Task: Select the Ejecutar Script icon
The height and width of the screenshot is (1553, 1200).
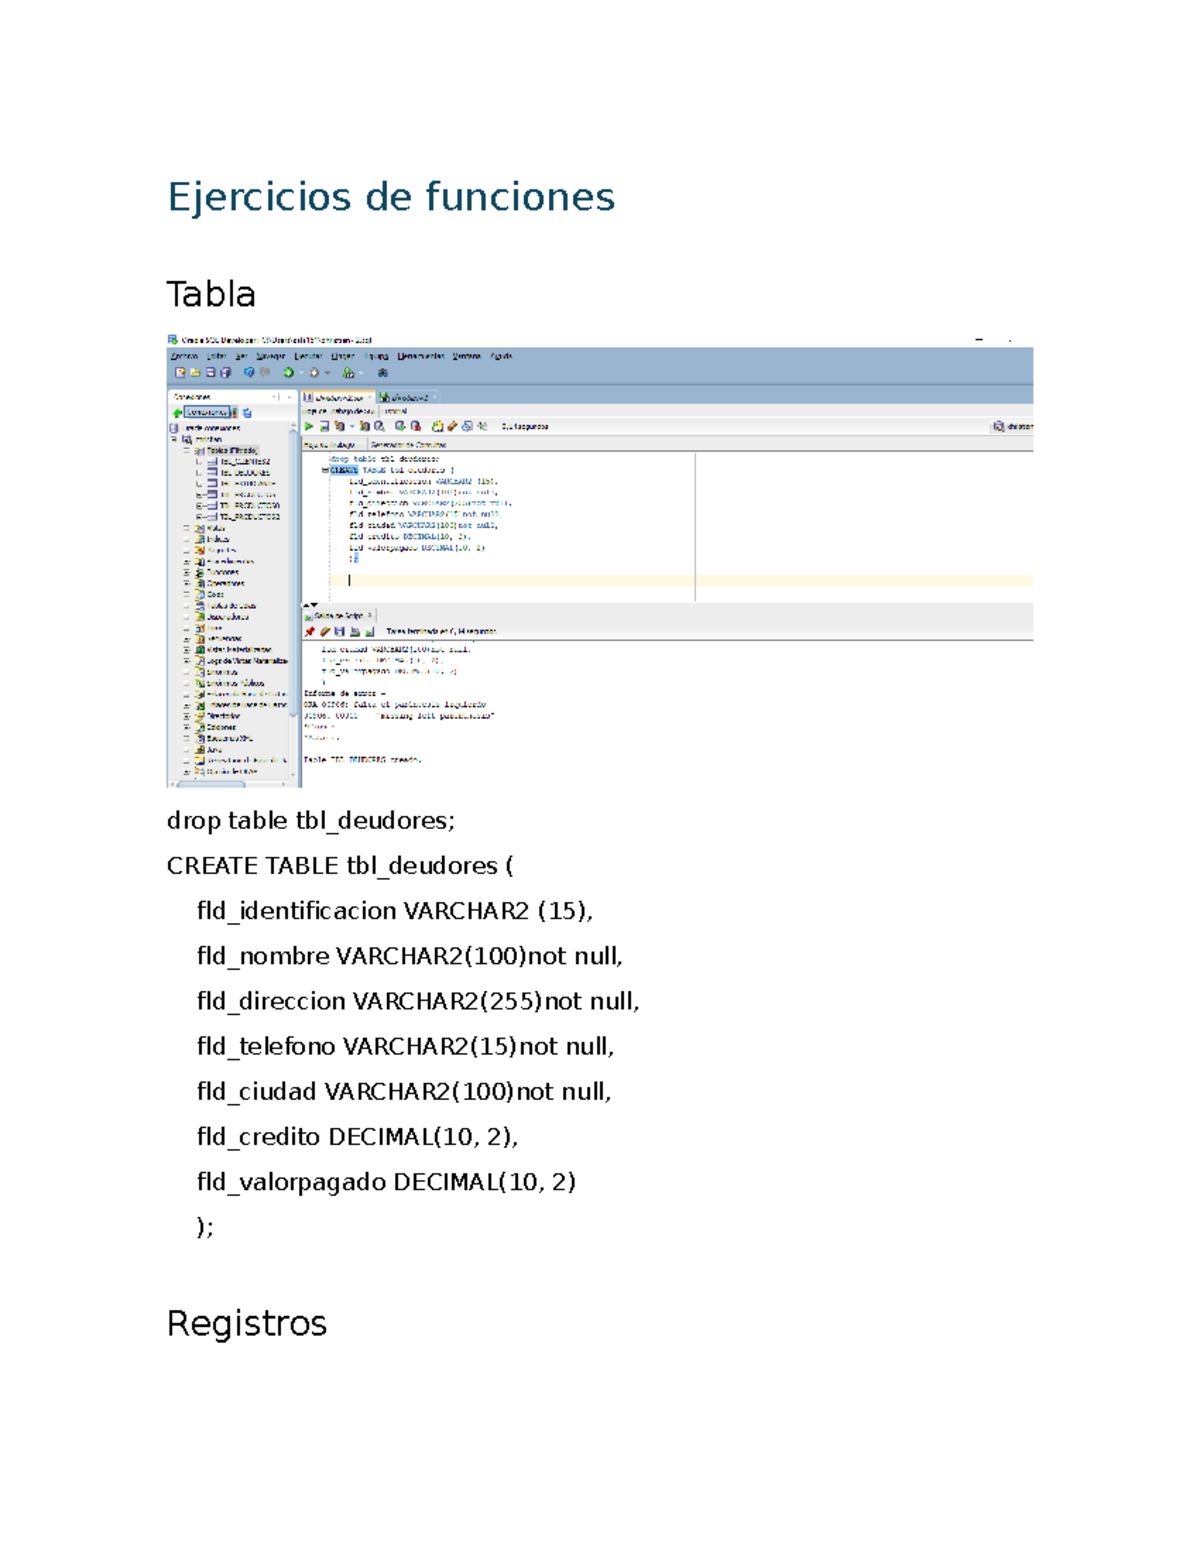Action: pyautogui.click(x=324, y=425)
